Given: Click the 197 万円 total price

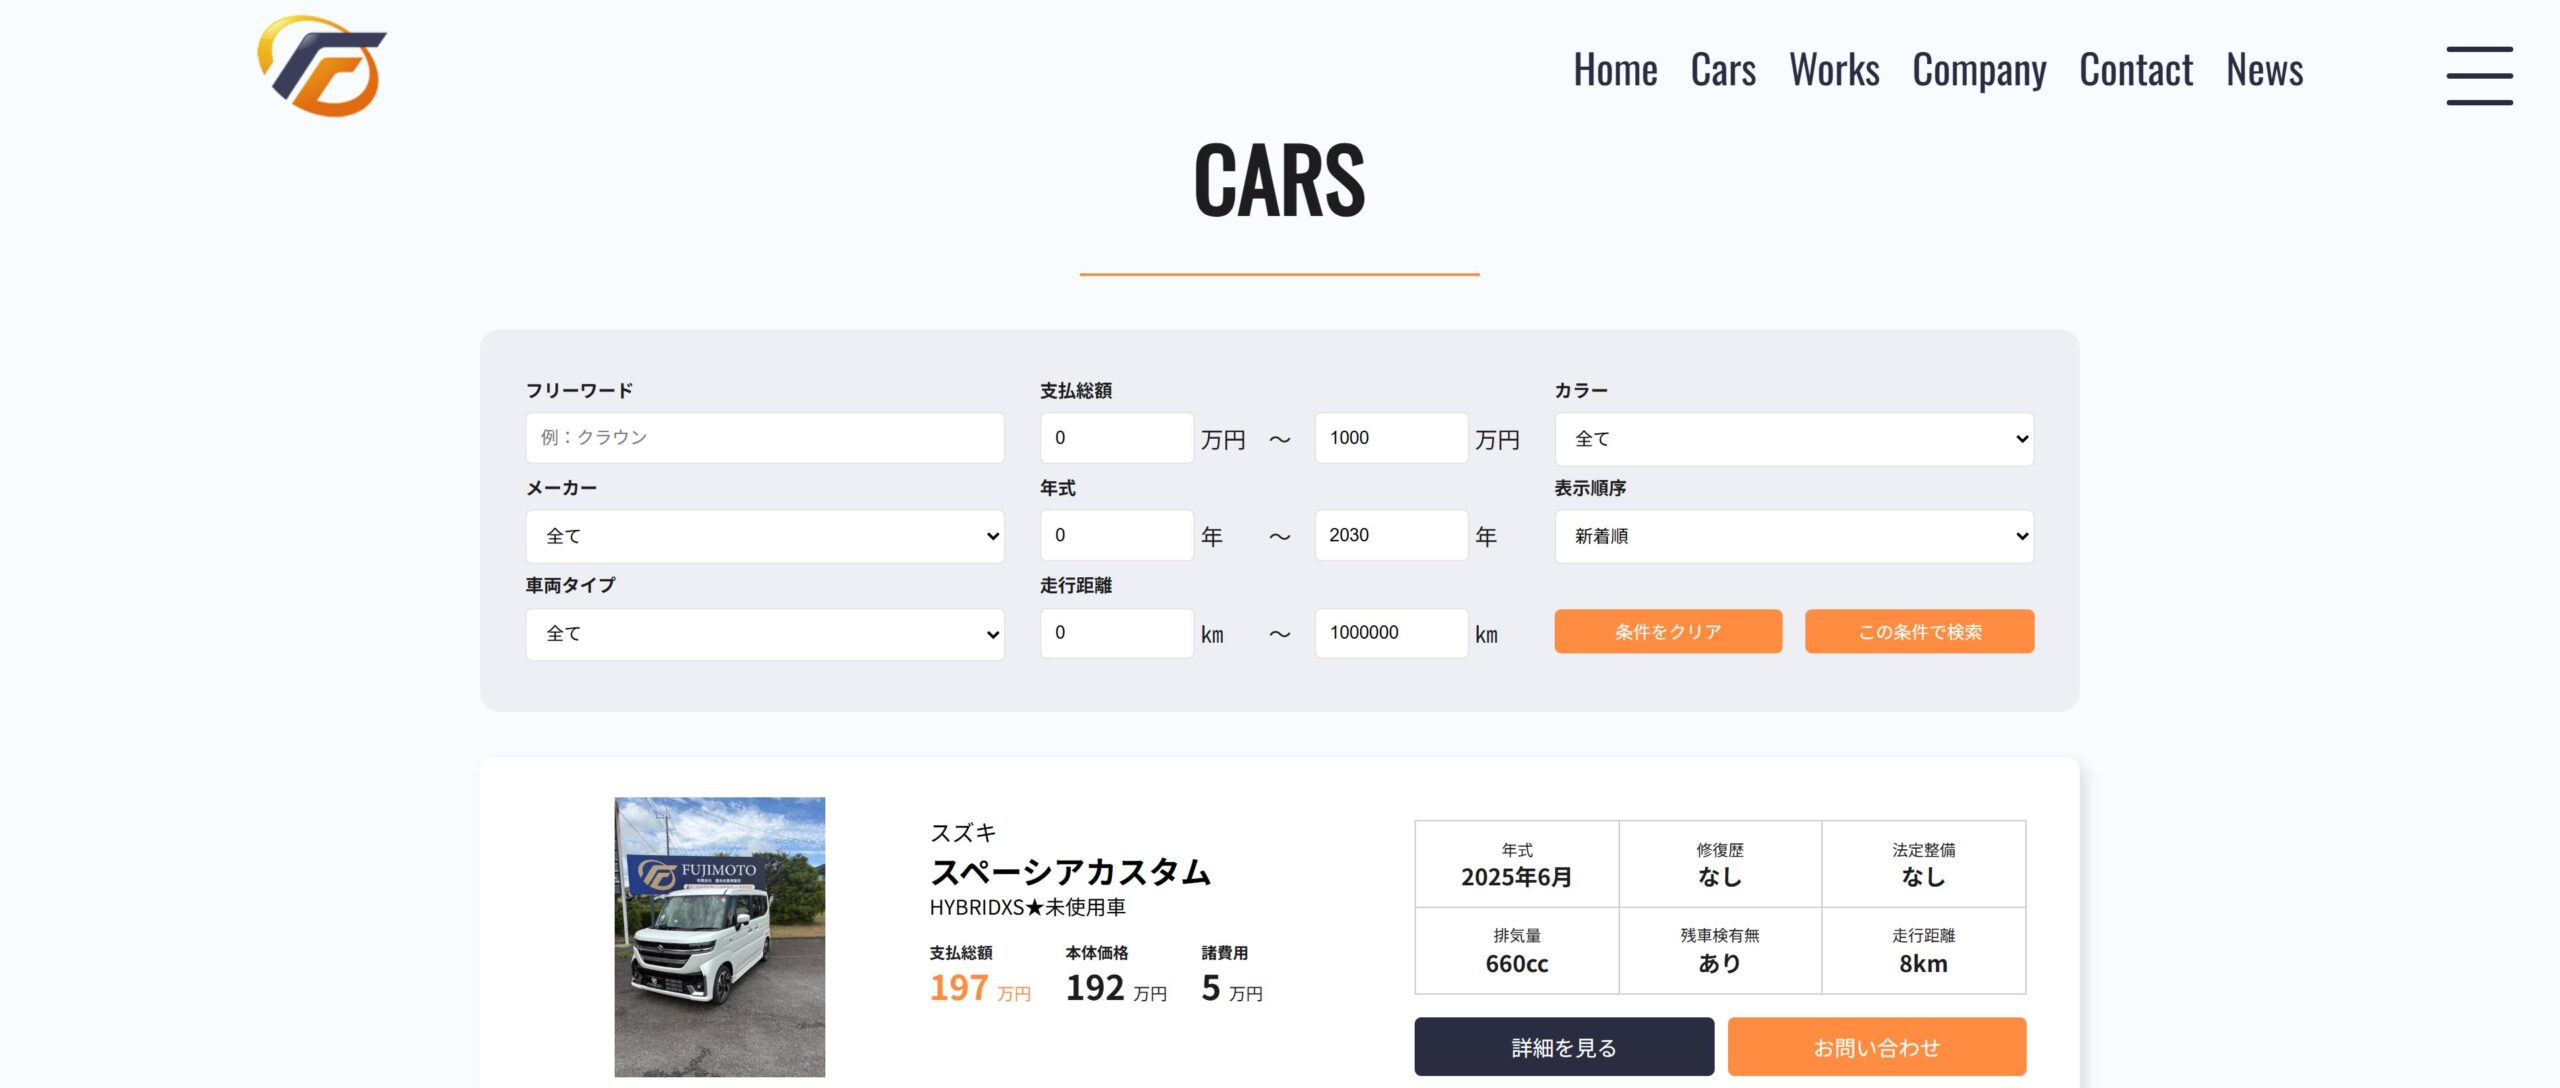Looking at the screenshot, I should tap(980, 988).
